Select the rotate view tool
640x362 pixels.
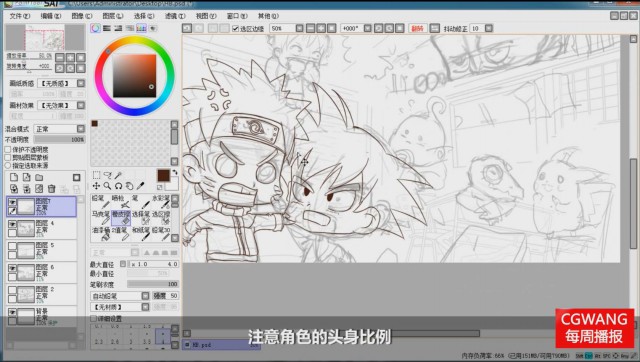pyautogui.click(x=118, y=186)
